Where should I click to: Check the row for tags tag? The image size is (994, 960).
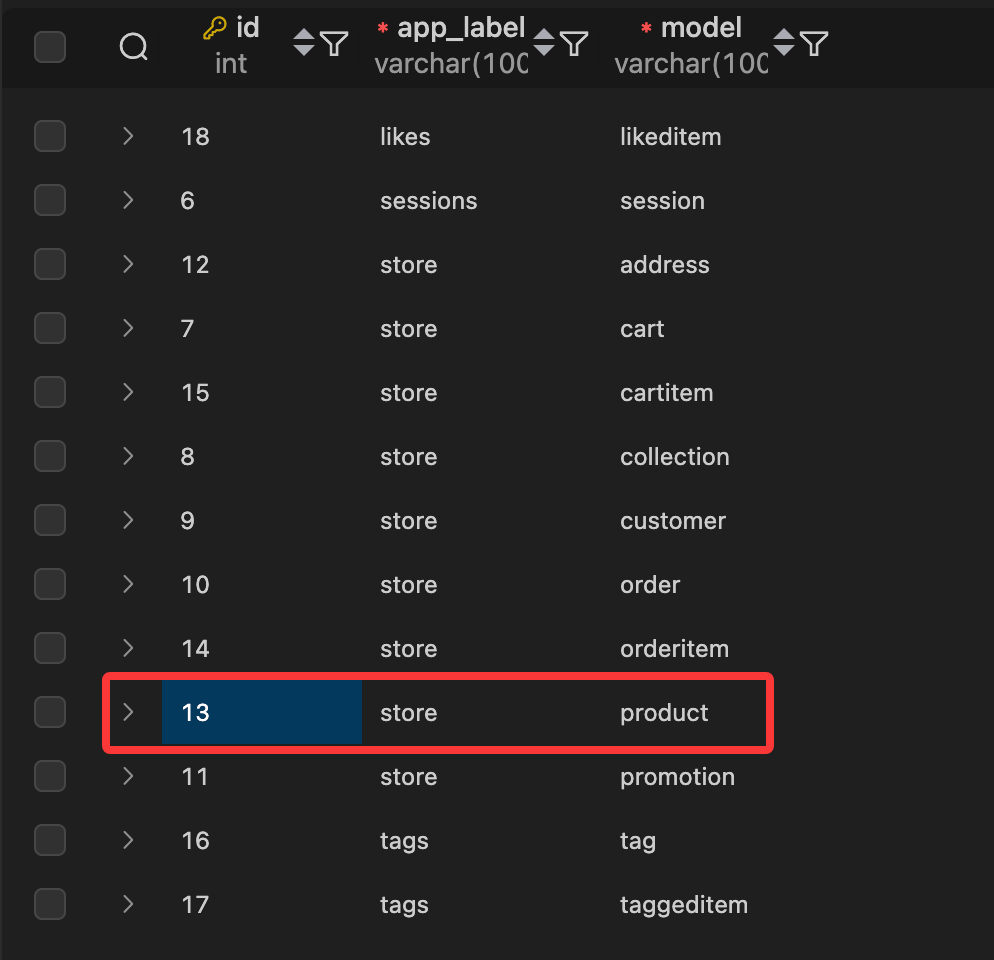pyautogui.click(x=49, y=841)
